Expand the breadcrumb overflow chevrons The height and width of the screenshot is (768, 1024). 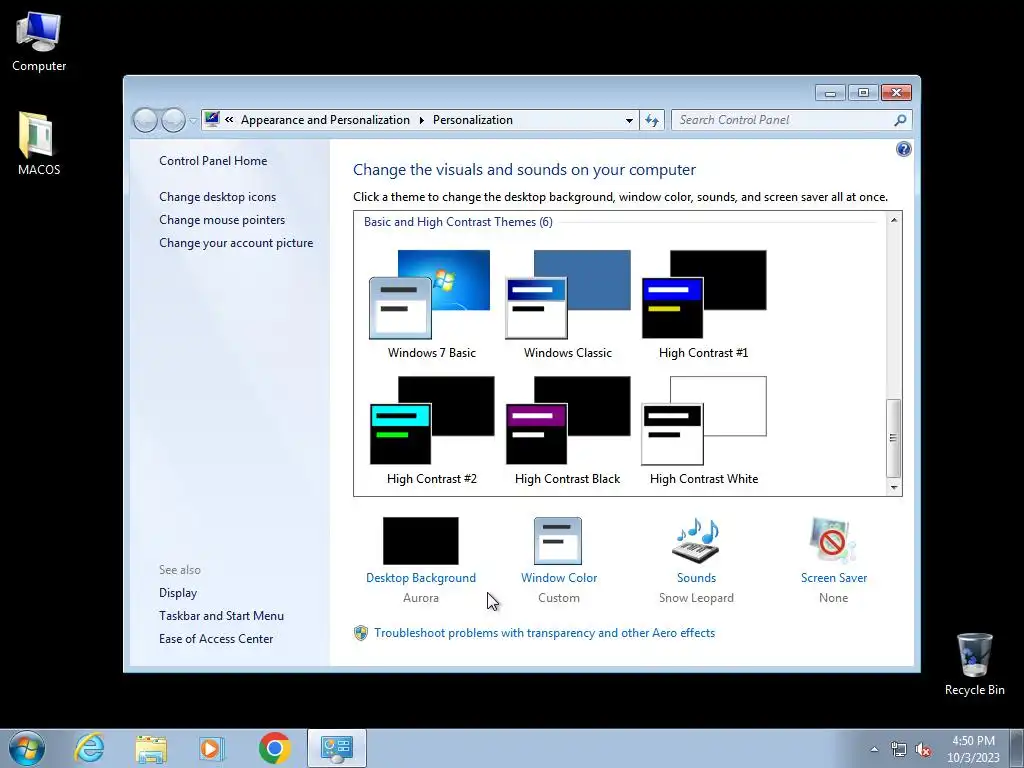click(x=229, y=120)
